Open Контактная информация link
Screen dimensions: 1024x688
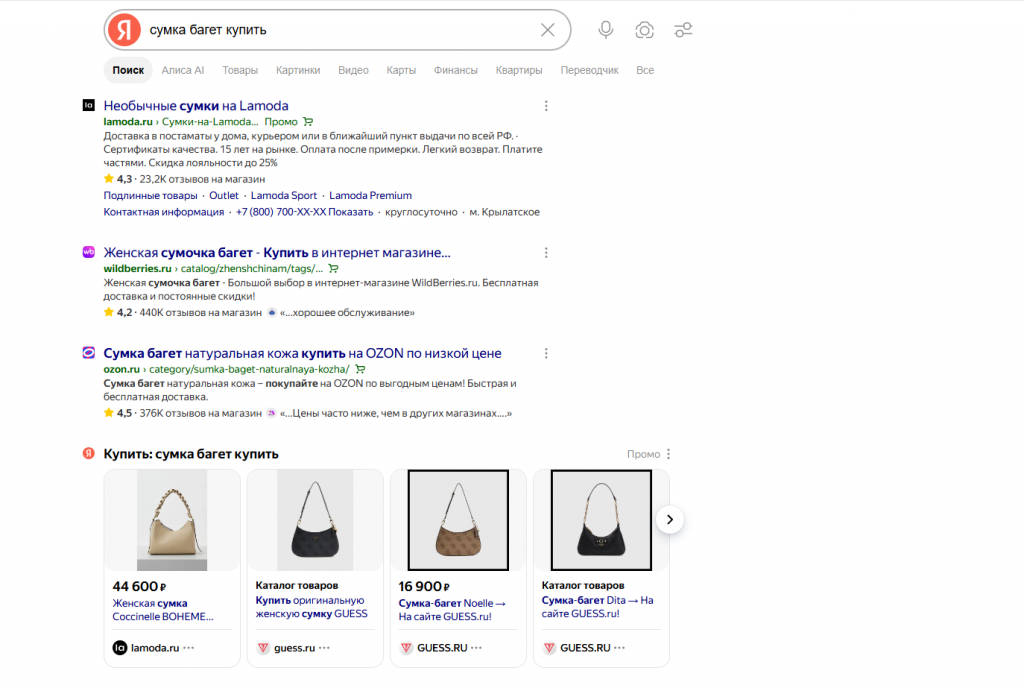[163, 212]
